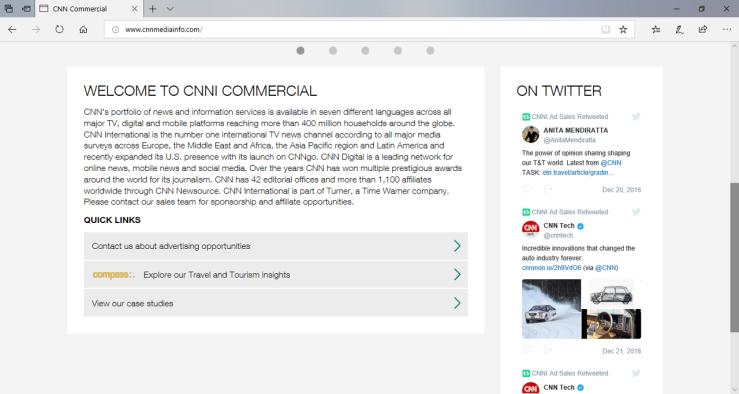Set these tabs aside icon
Viewport: 739px width, 394px height.
pos(26,8)
